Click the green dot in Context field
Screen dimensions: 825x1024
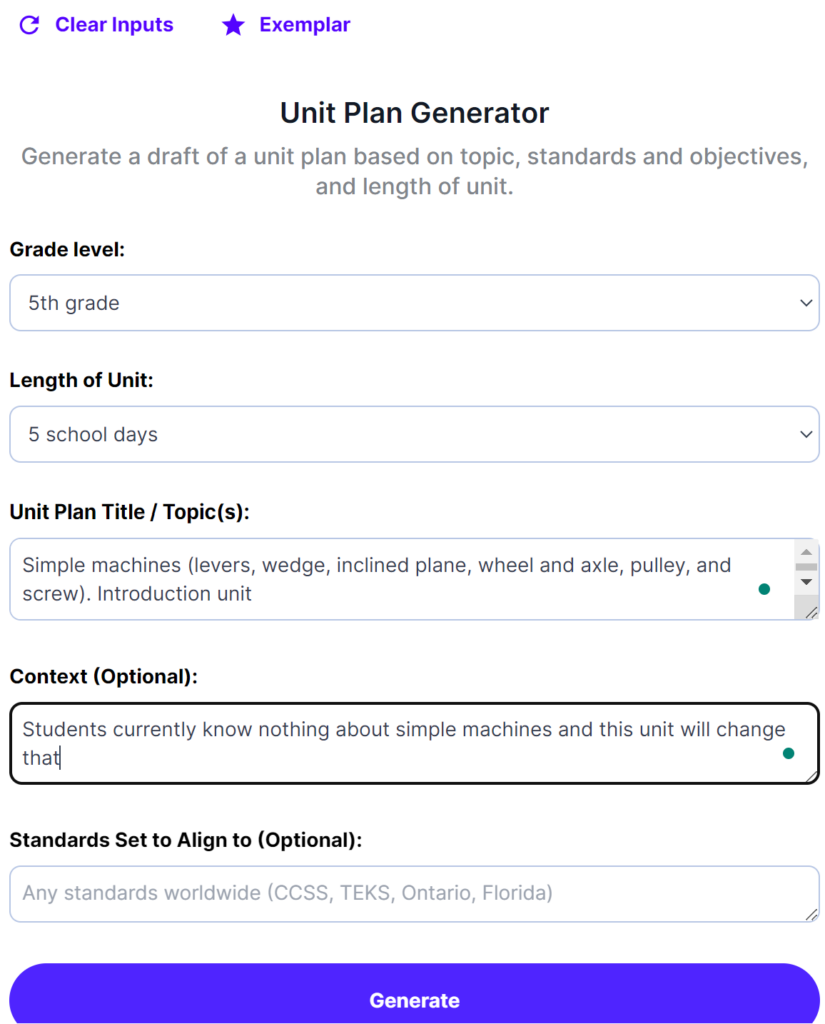tap(788, 753)
